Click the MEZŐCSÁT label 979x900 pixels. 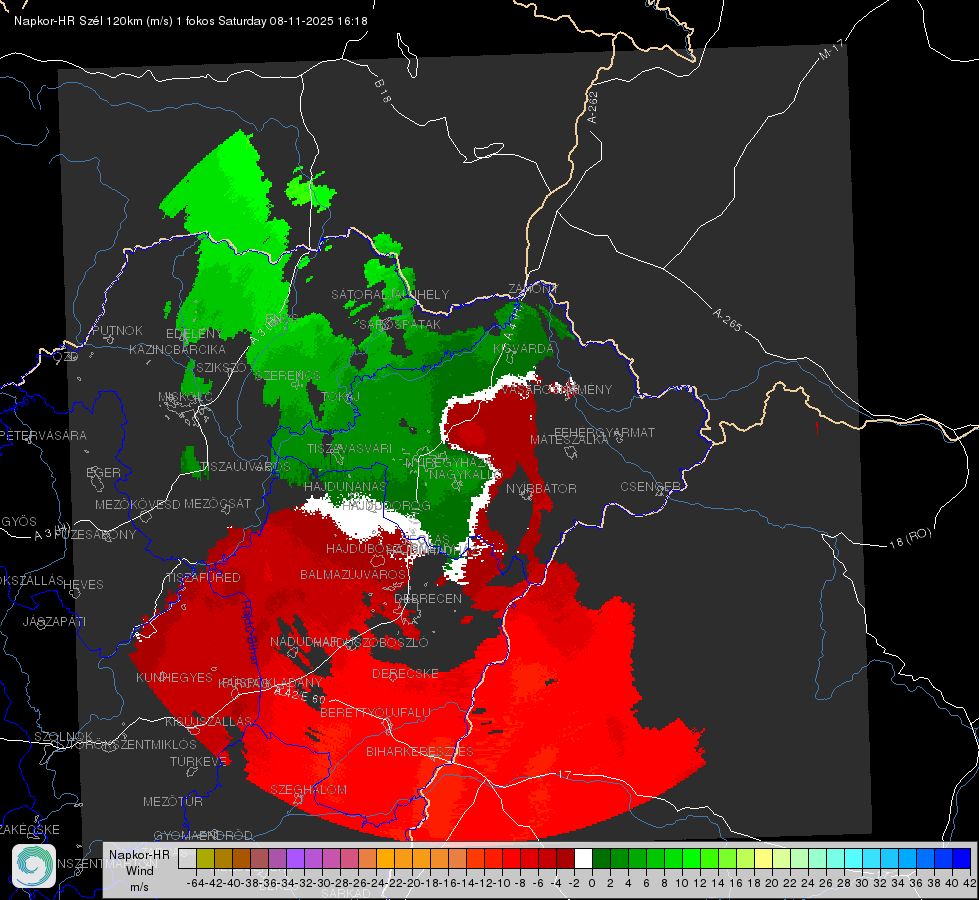click(217, 503)
